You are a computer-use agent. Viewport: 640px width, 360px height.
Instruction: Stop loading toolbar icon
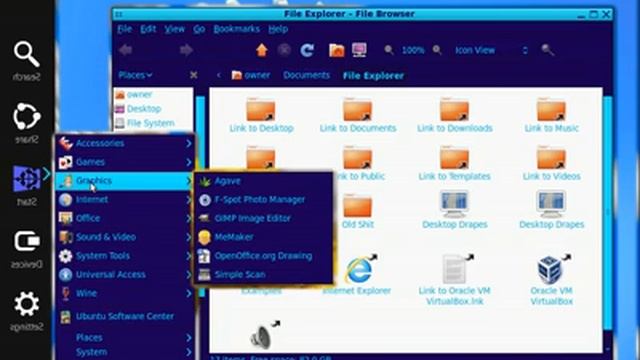[x=284, y=50]
